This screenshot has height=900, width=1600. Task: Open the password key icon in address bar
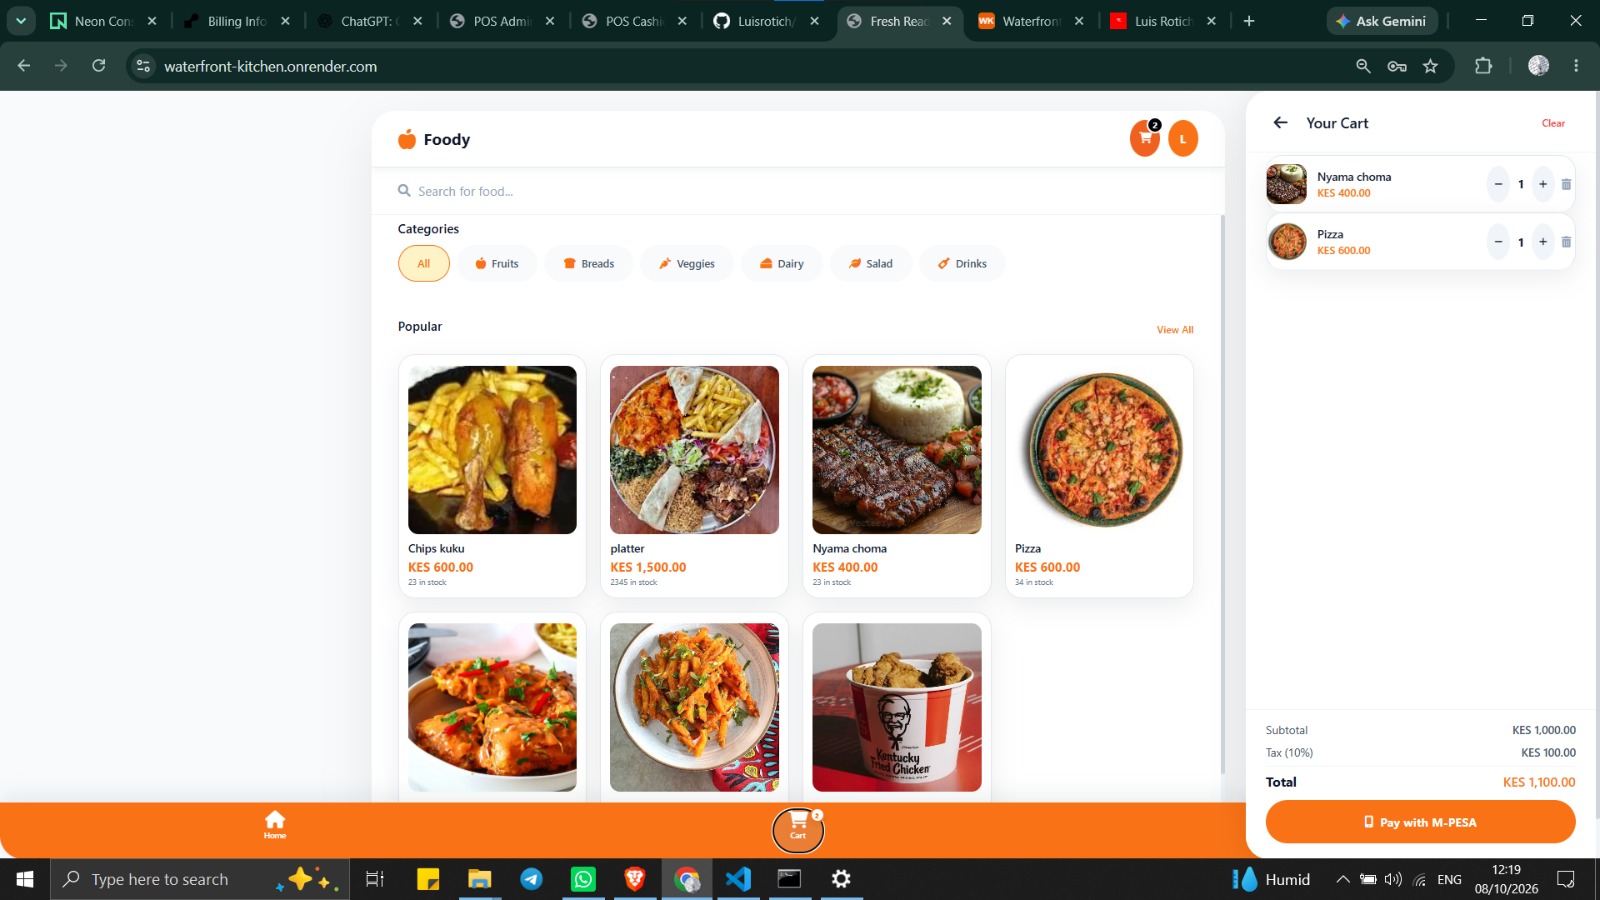coord(1397,66)
